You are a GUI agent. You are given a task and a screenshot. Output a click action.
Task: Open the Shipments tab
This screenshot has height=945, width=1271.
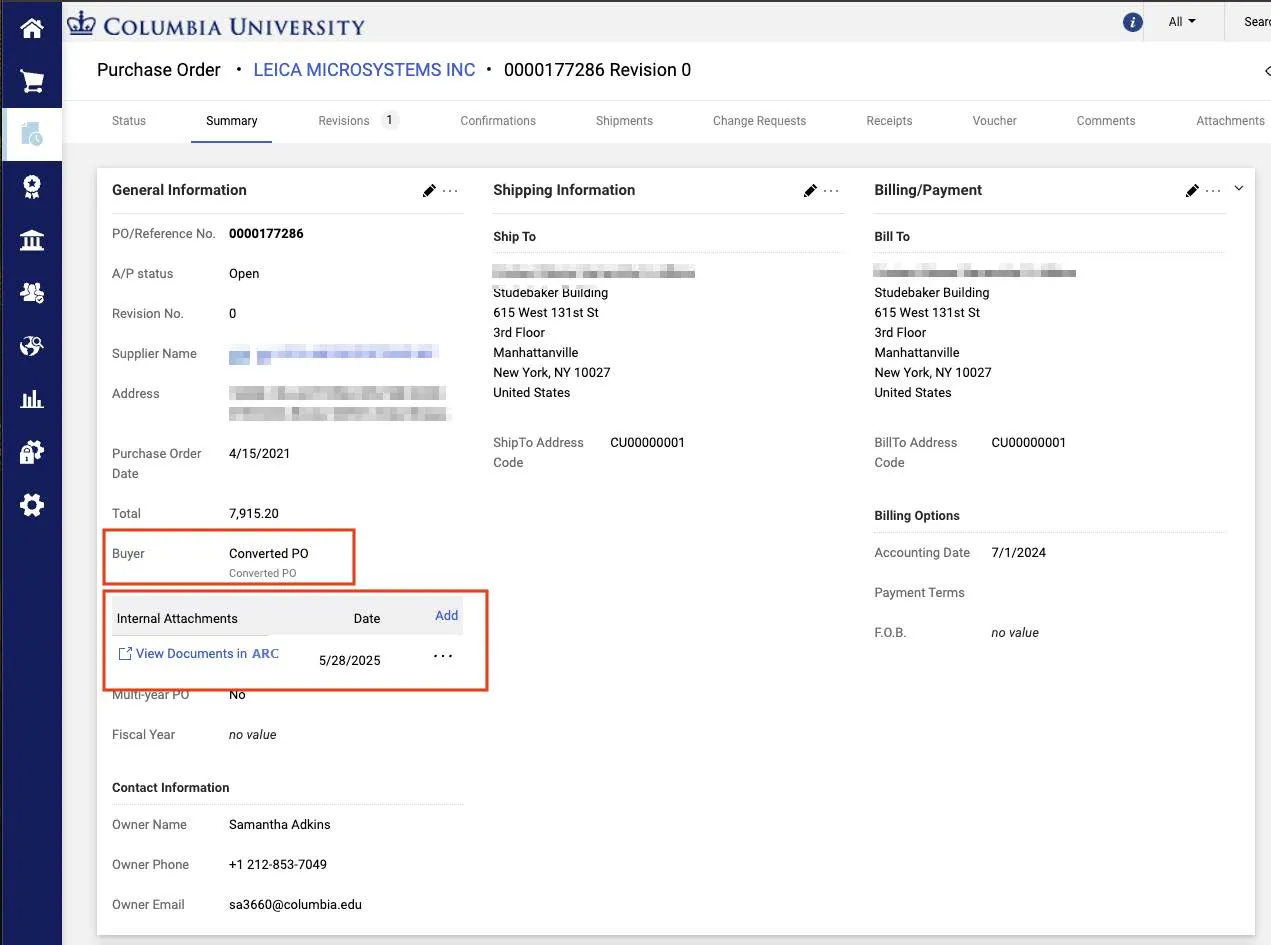coord(624,121)
